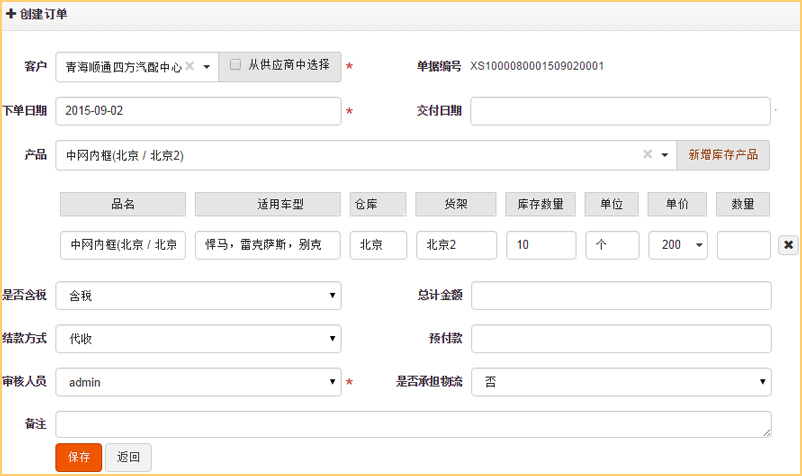
Task: Click into the 备注 text area
Action: tap(413, 424)
